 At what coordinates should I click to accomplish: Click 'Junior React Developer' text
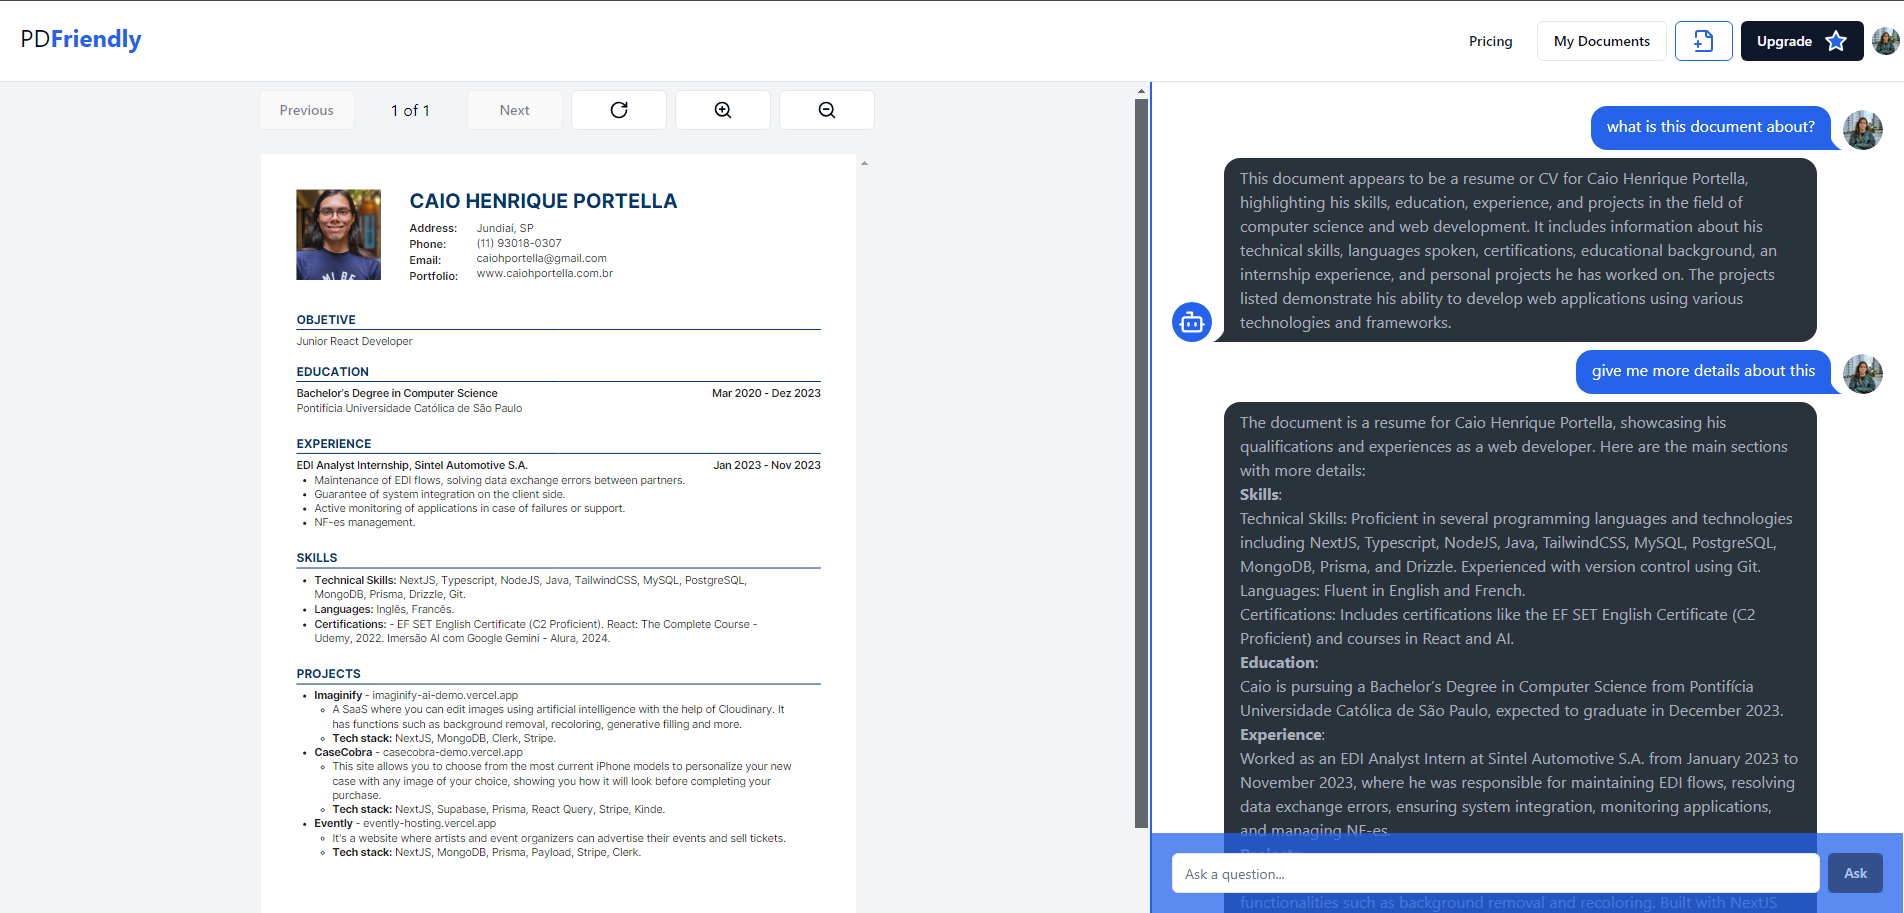[355, 342]
